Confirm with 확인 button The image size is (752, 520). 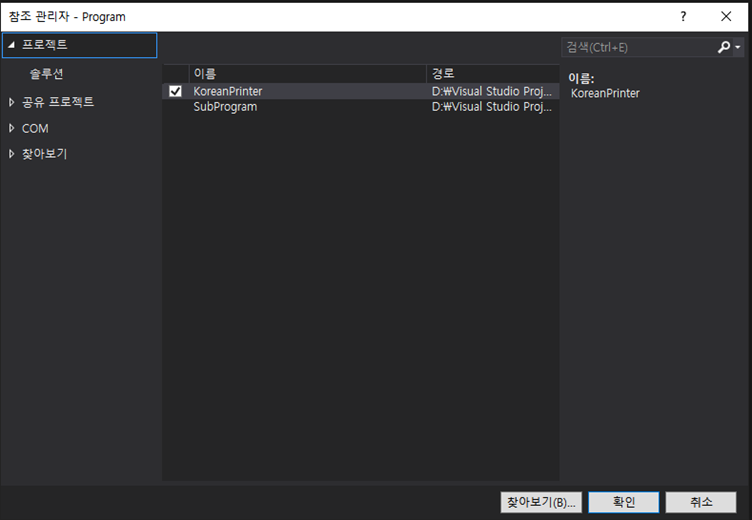[x=623, y=502]
